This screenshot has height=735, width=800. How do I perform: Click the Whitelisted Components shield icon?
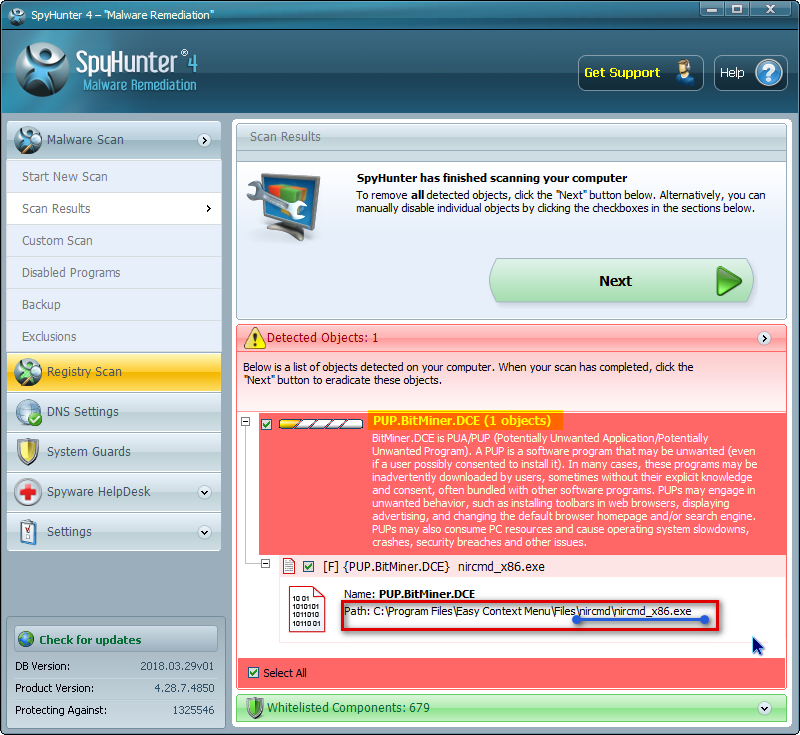[x=255, y=707]
